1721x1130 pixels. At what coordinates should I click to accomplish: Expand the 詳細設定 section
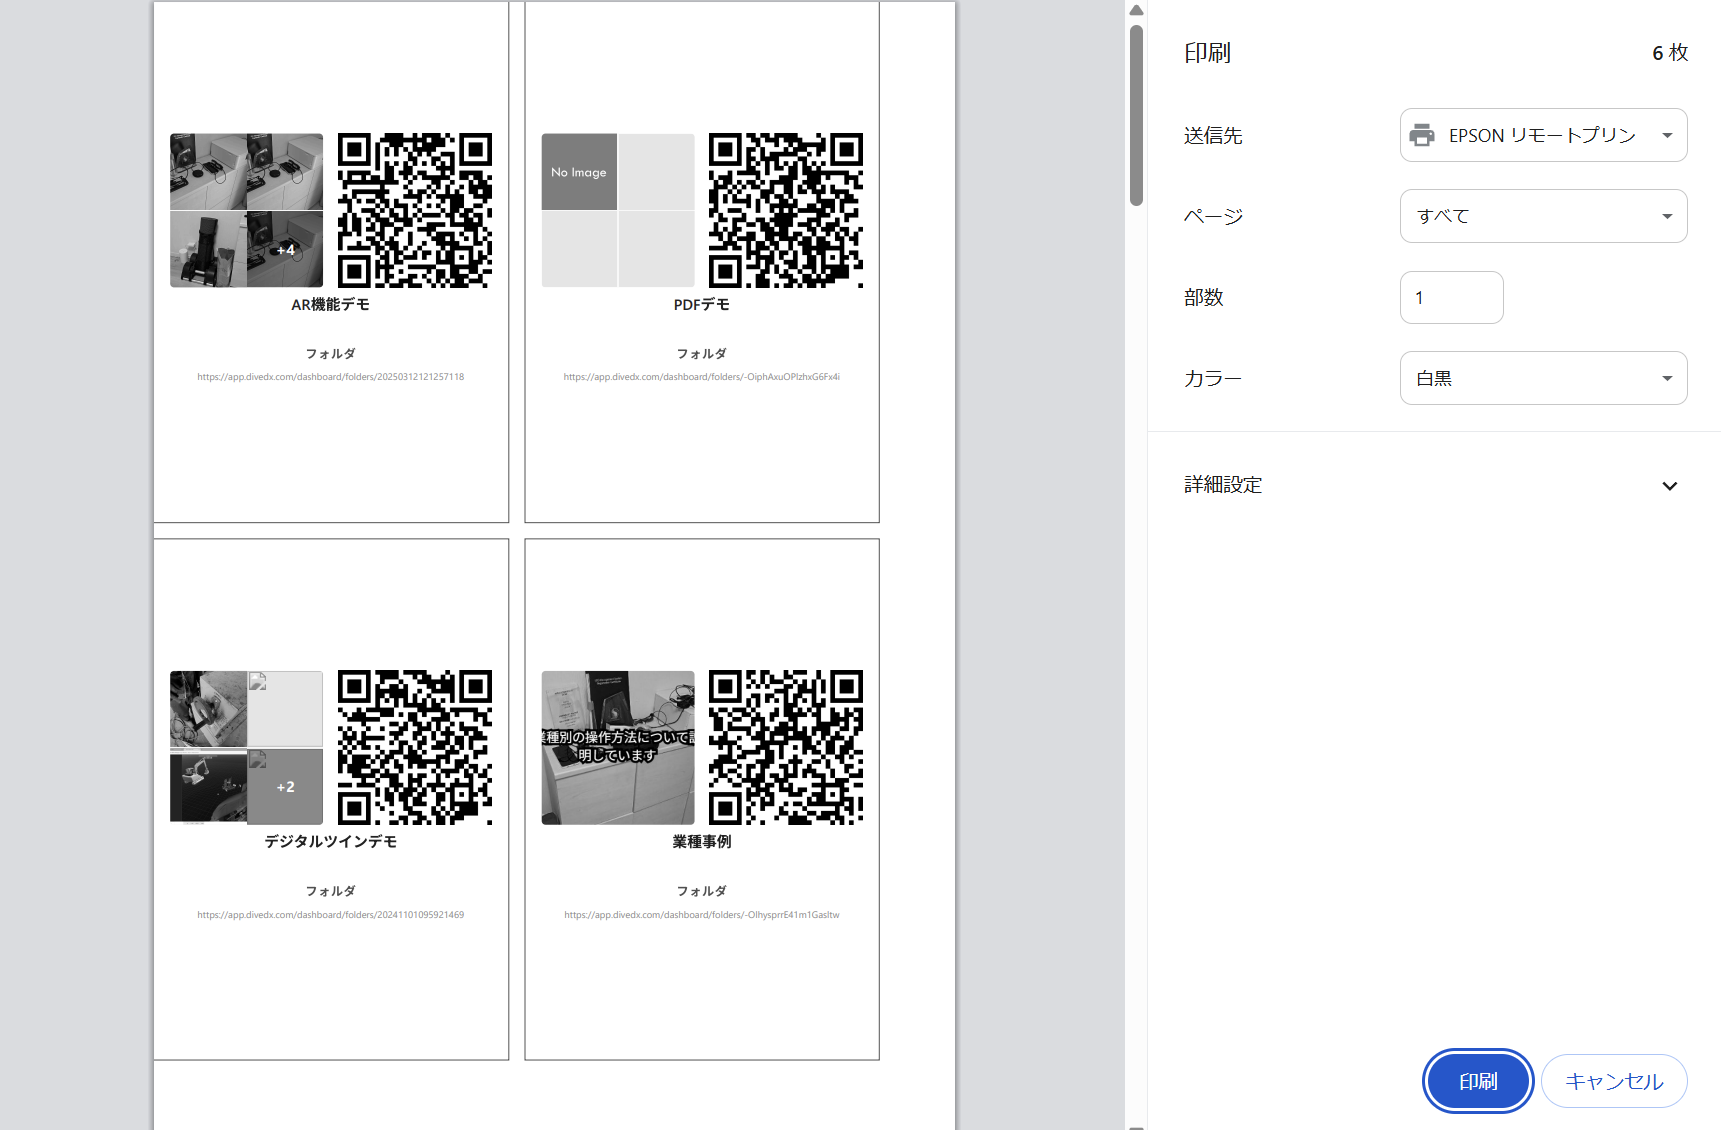click(1434, 485)
